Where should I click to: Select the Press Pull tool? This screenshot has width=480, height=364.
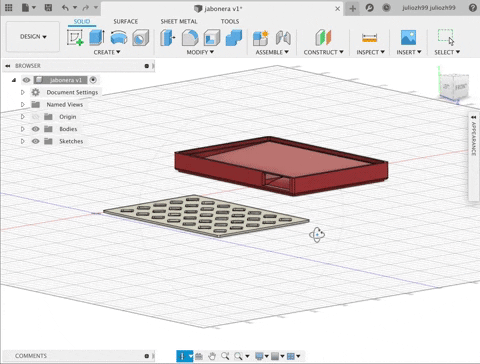click(x=167, y=37)
